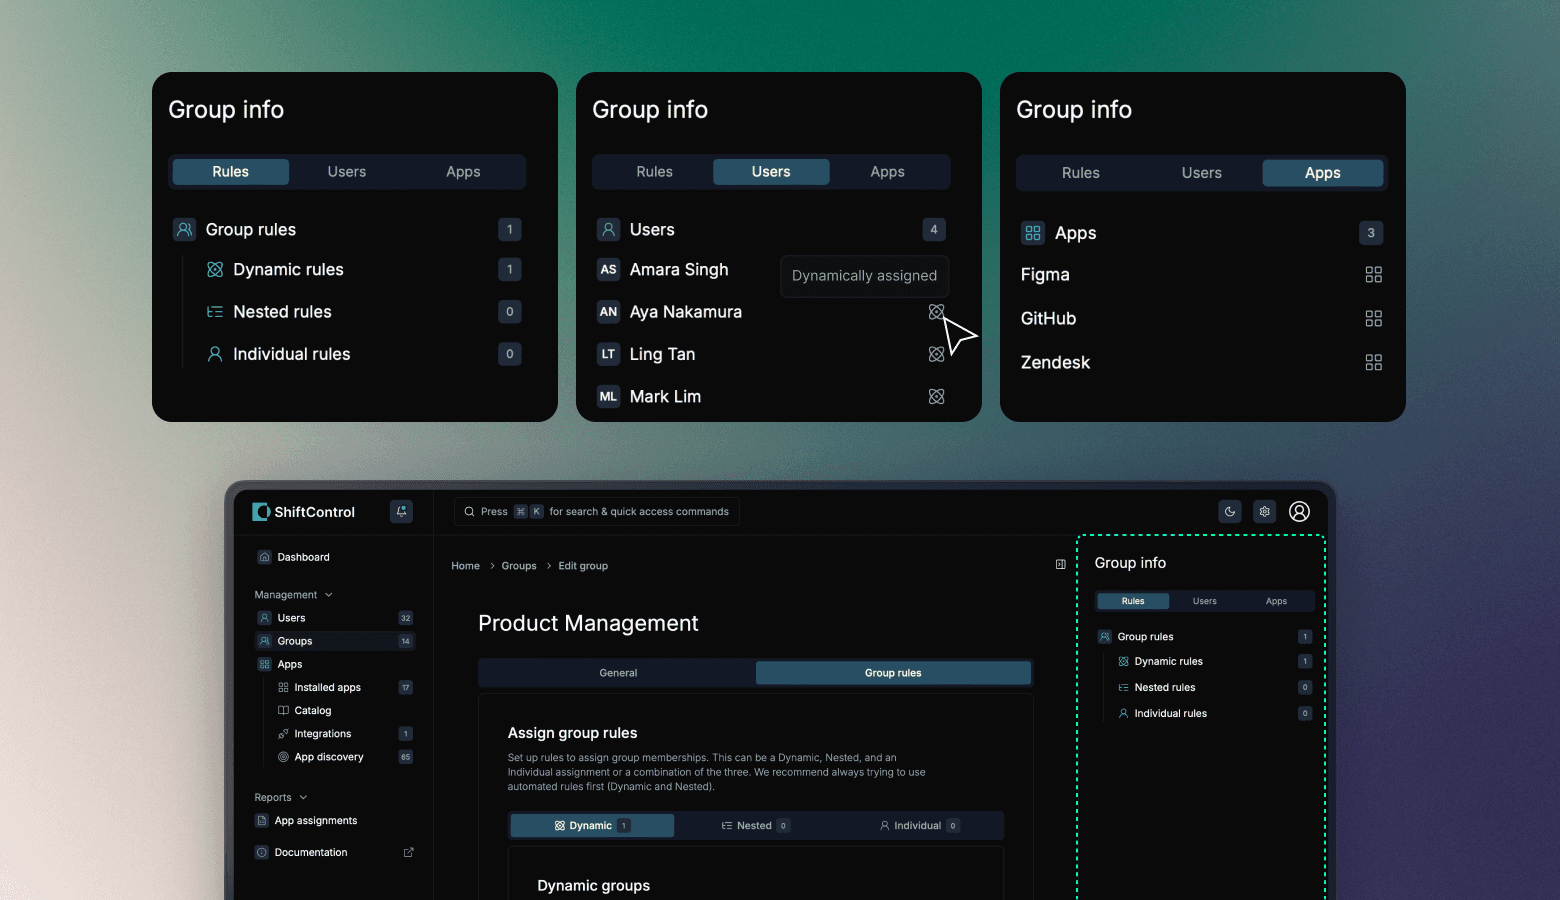This screenshot has height=900, width=1560.
Task: Click the Users count badge showing 4
Action: coord(934,230)
